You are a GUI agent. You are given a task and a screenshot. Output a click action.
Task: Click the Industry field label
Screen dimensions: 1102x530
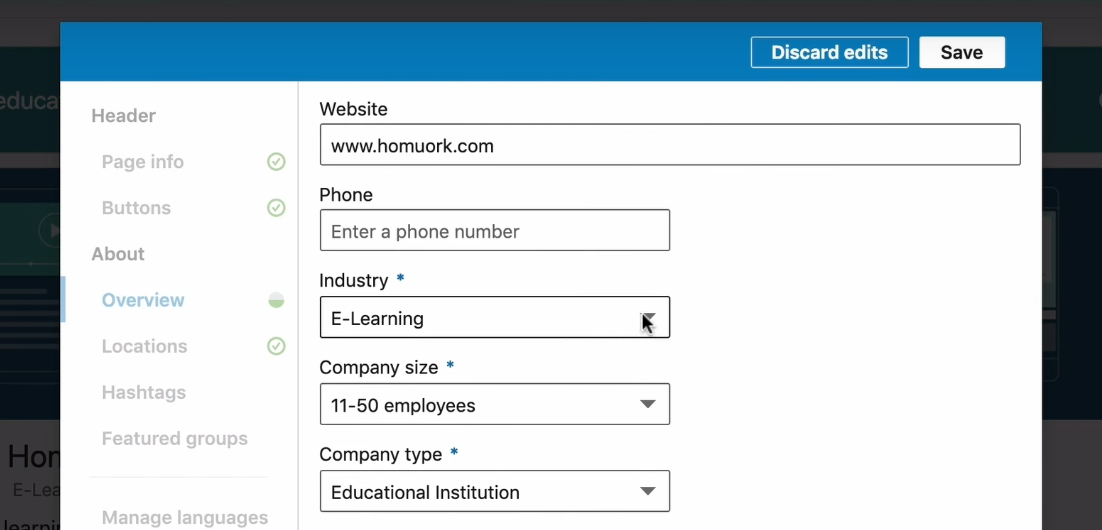click(354, 280)
